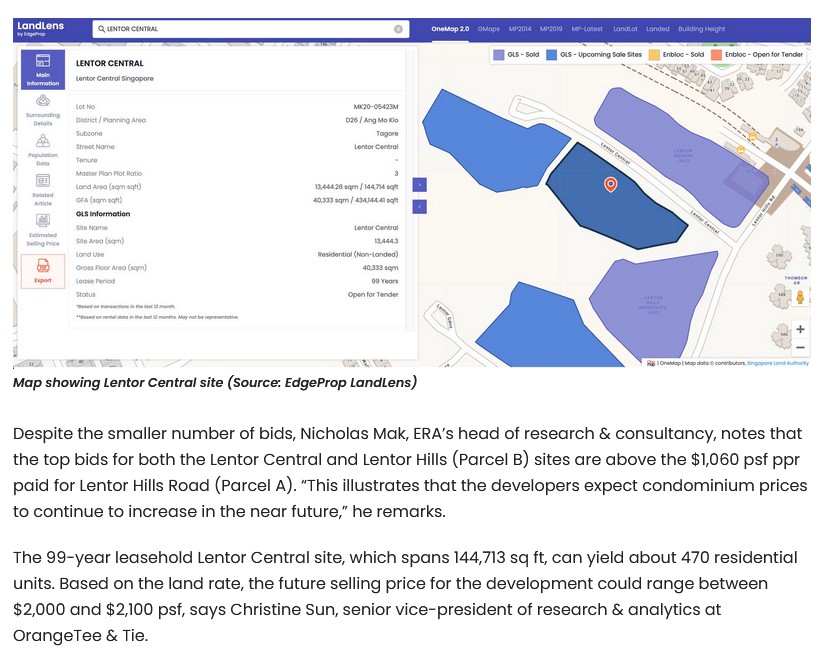Clear the LENTOR CENTRAL search text

coord(398,29)
